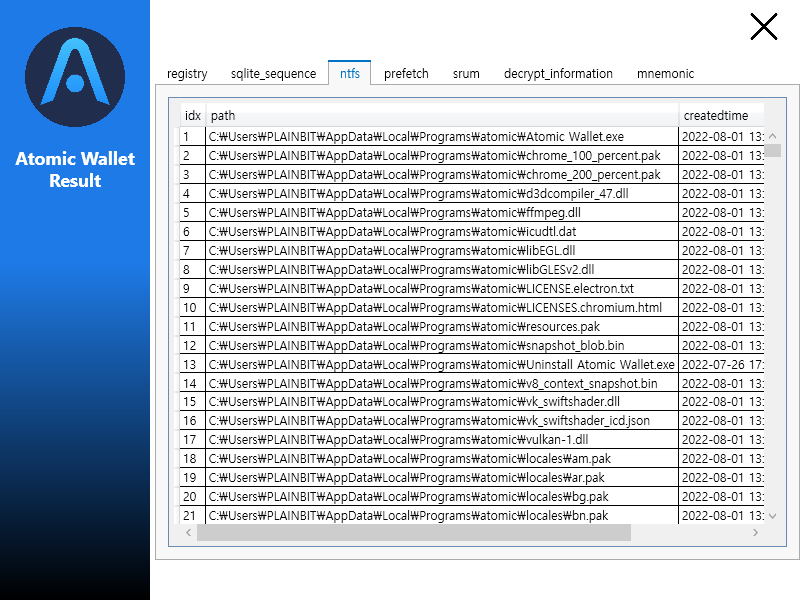
Task: Click the 2022-07-26 createdtime cell
Action: pyautogui.click(x=721, y=364)
